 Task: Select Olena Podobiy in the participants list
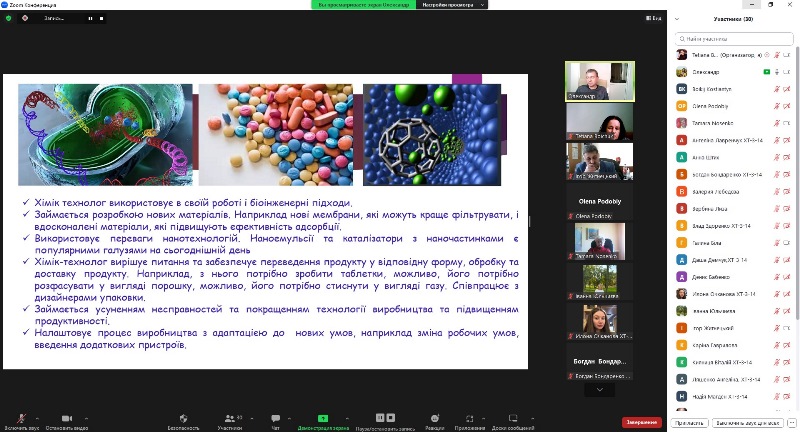712,104
